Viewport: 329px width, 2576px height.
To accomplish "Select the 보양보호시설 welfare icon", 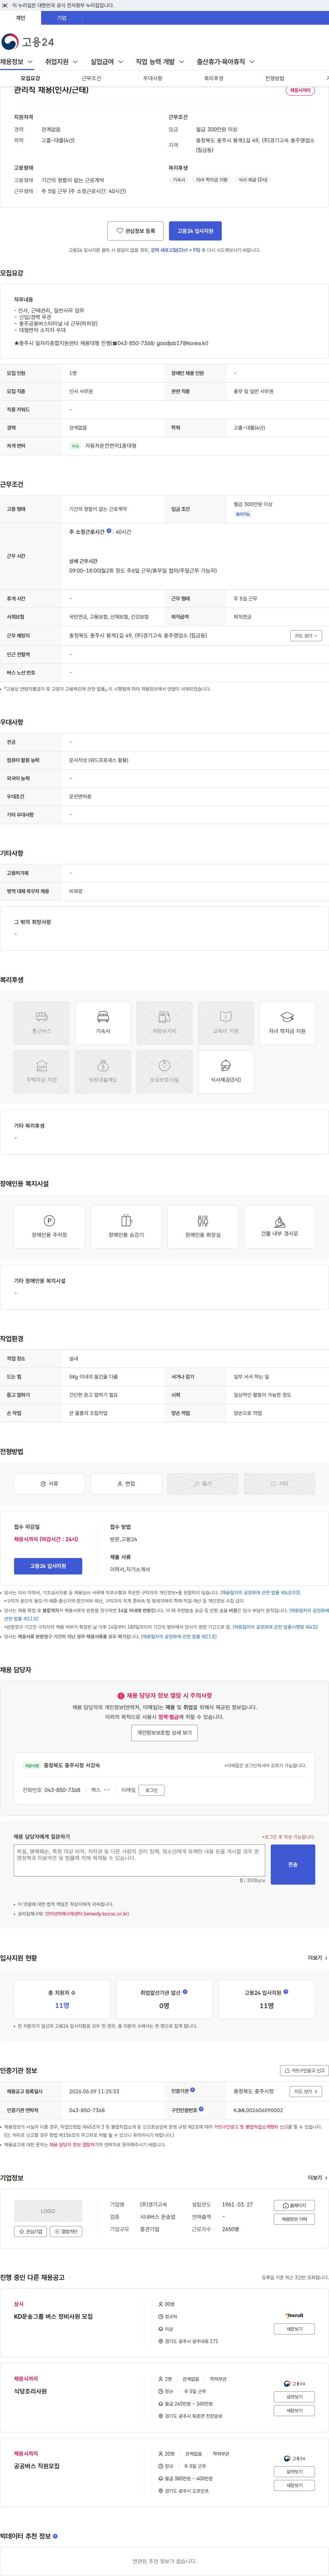I will pyautogui.click(x=164, y=1072).
